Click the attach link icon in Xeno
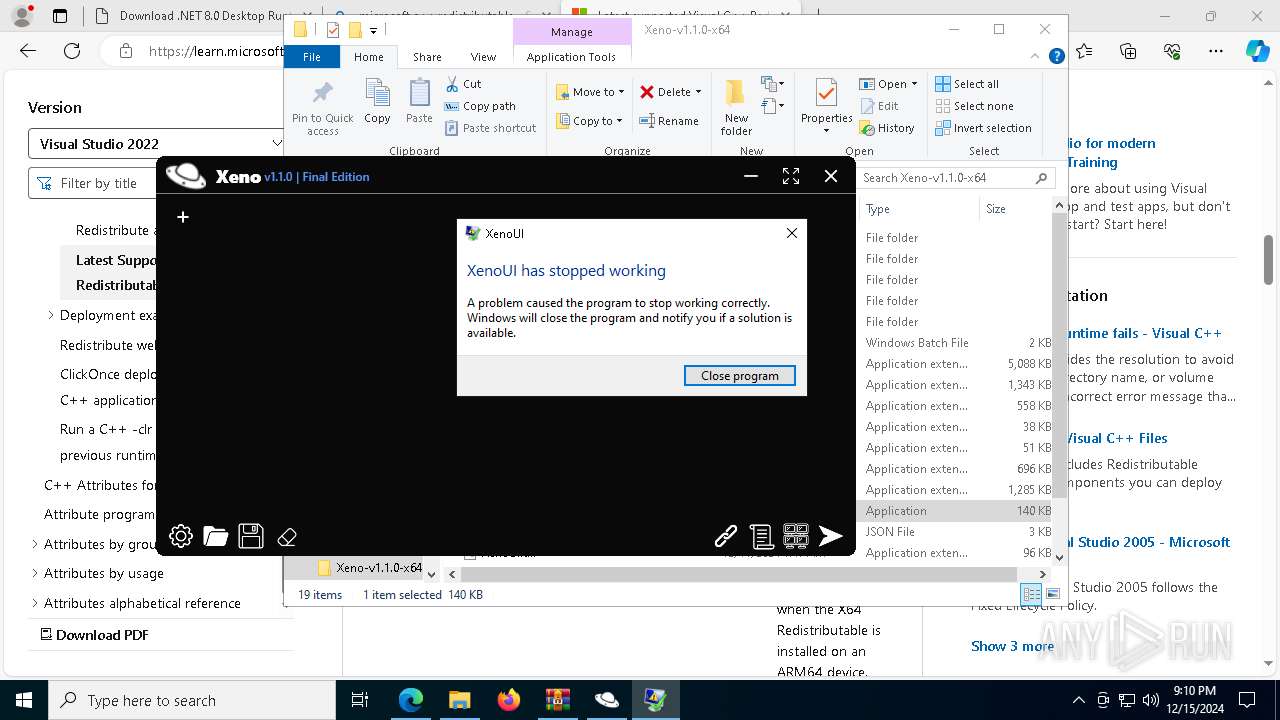This screenshot has width=1280, height=720. 726,537
